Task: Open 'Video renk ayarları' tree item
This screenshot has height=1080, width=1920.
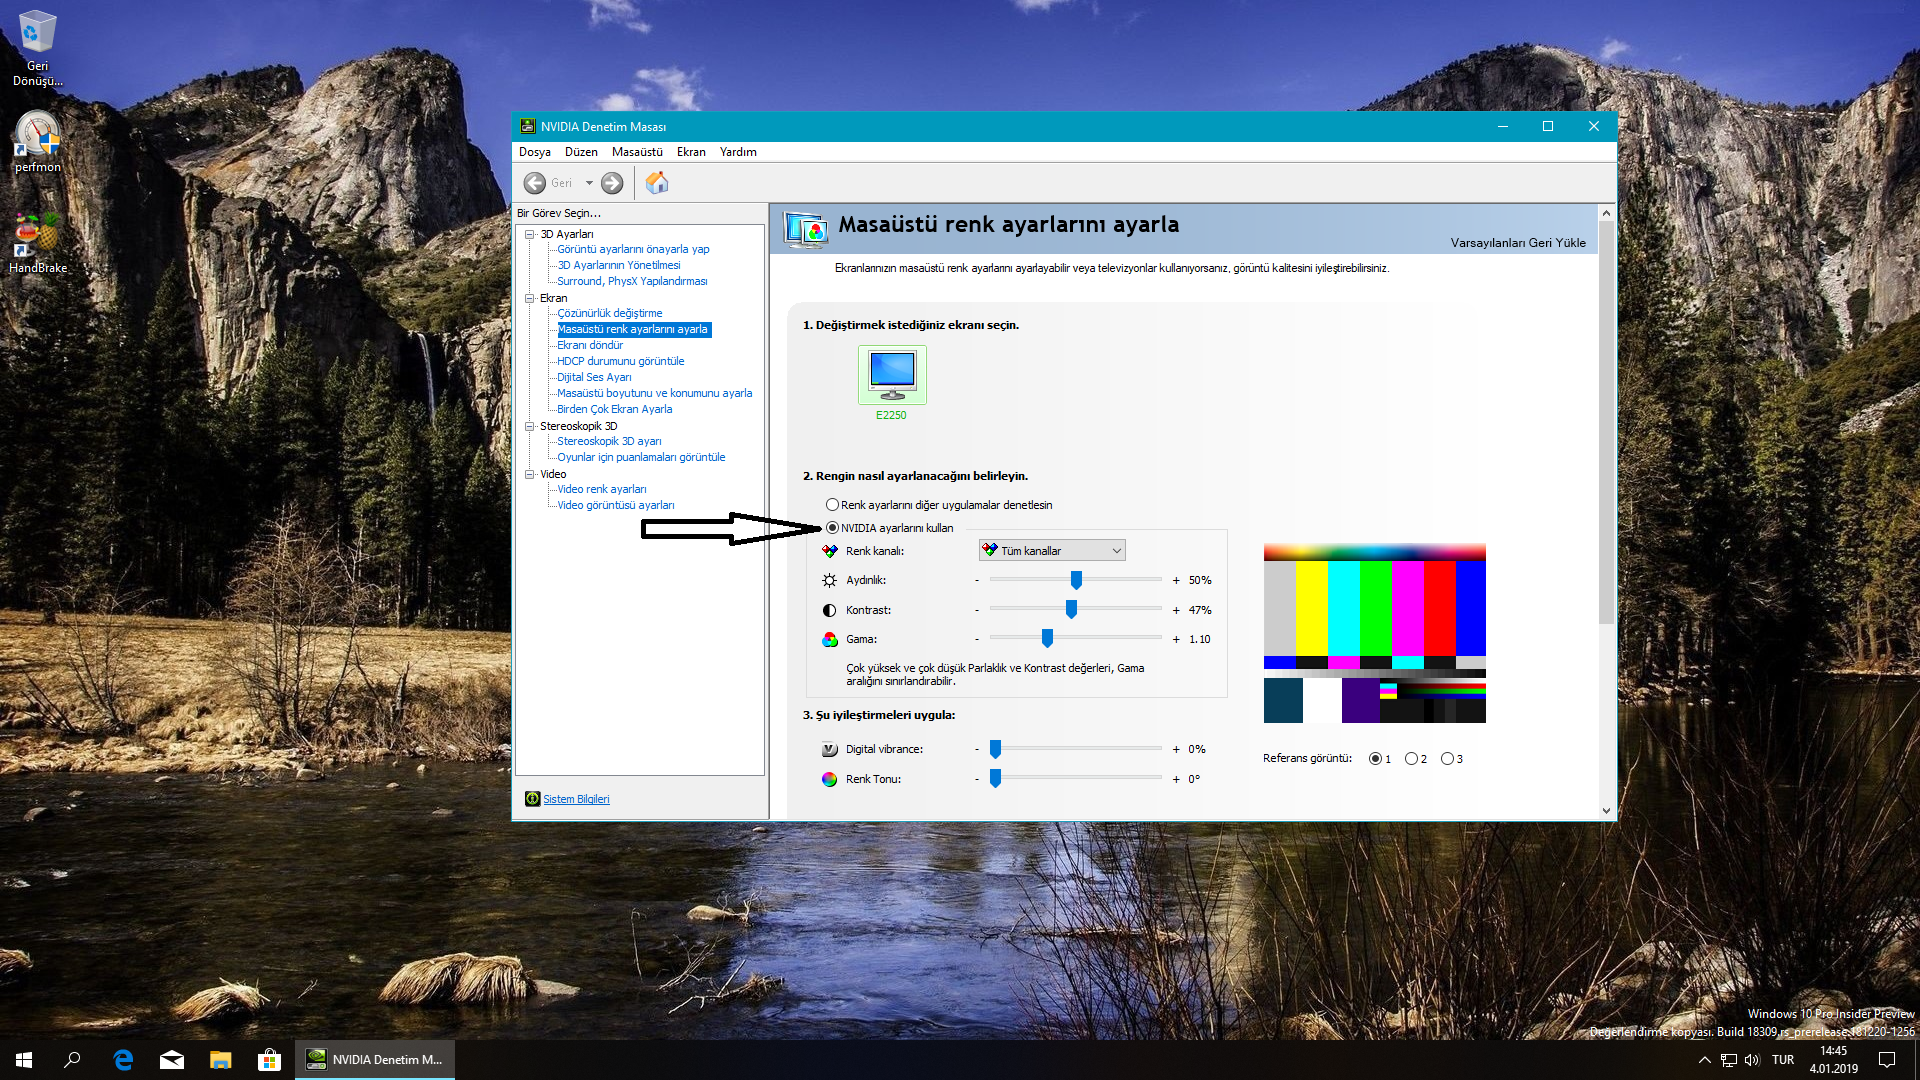Action: pyautogui.click(x=602, y=489)
